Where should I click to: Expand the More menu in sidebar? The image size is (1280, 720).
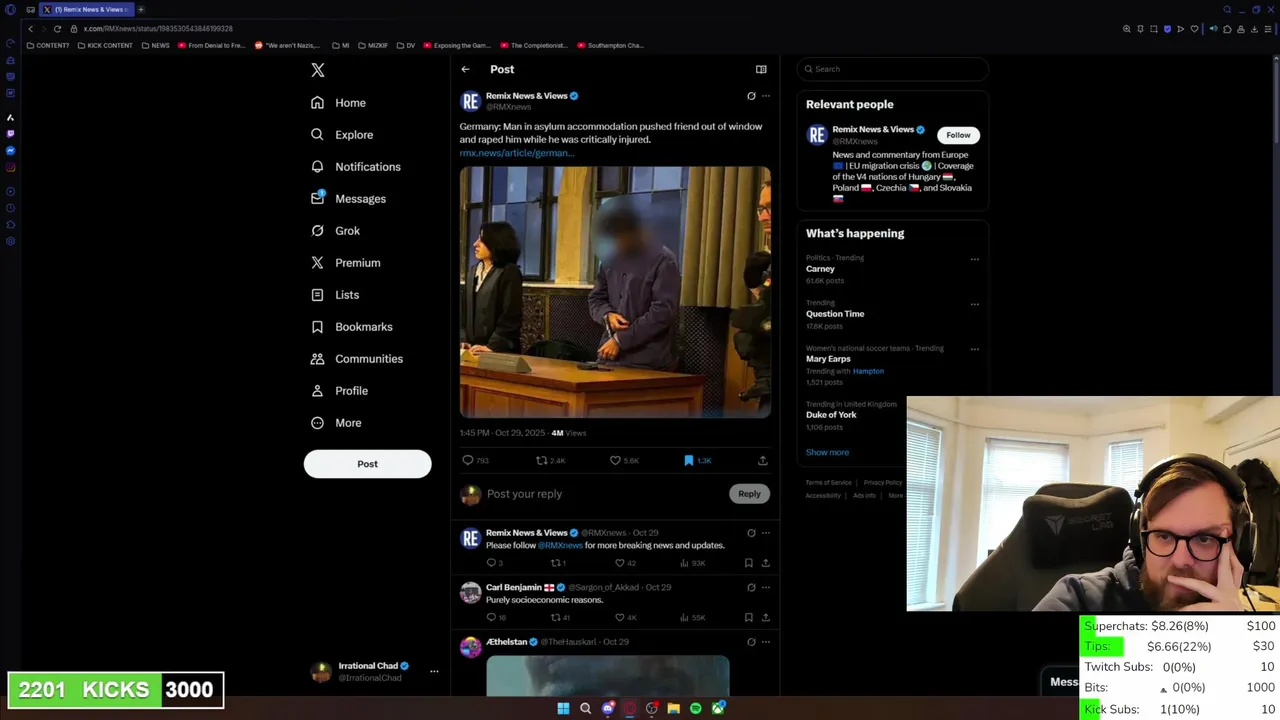coord(336,423)
